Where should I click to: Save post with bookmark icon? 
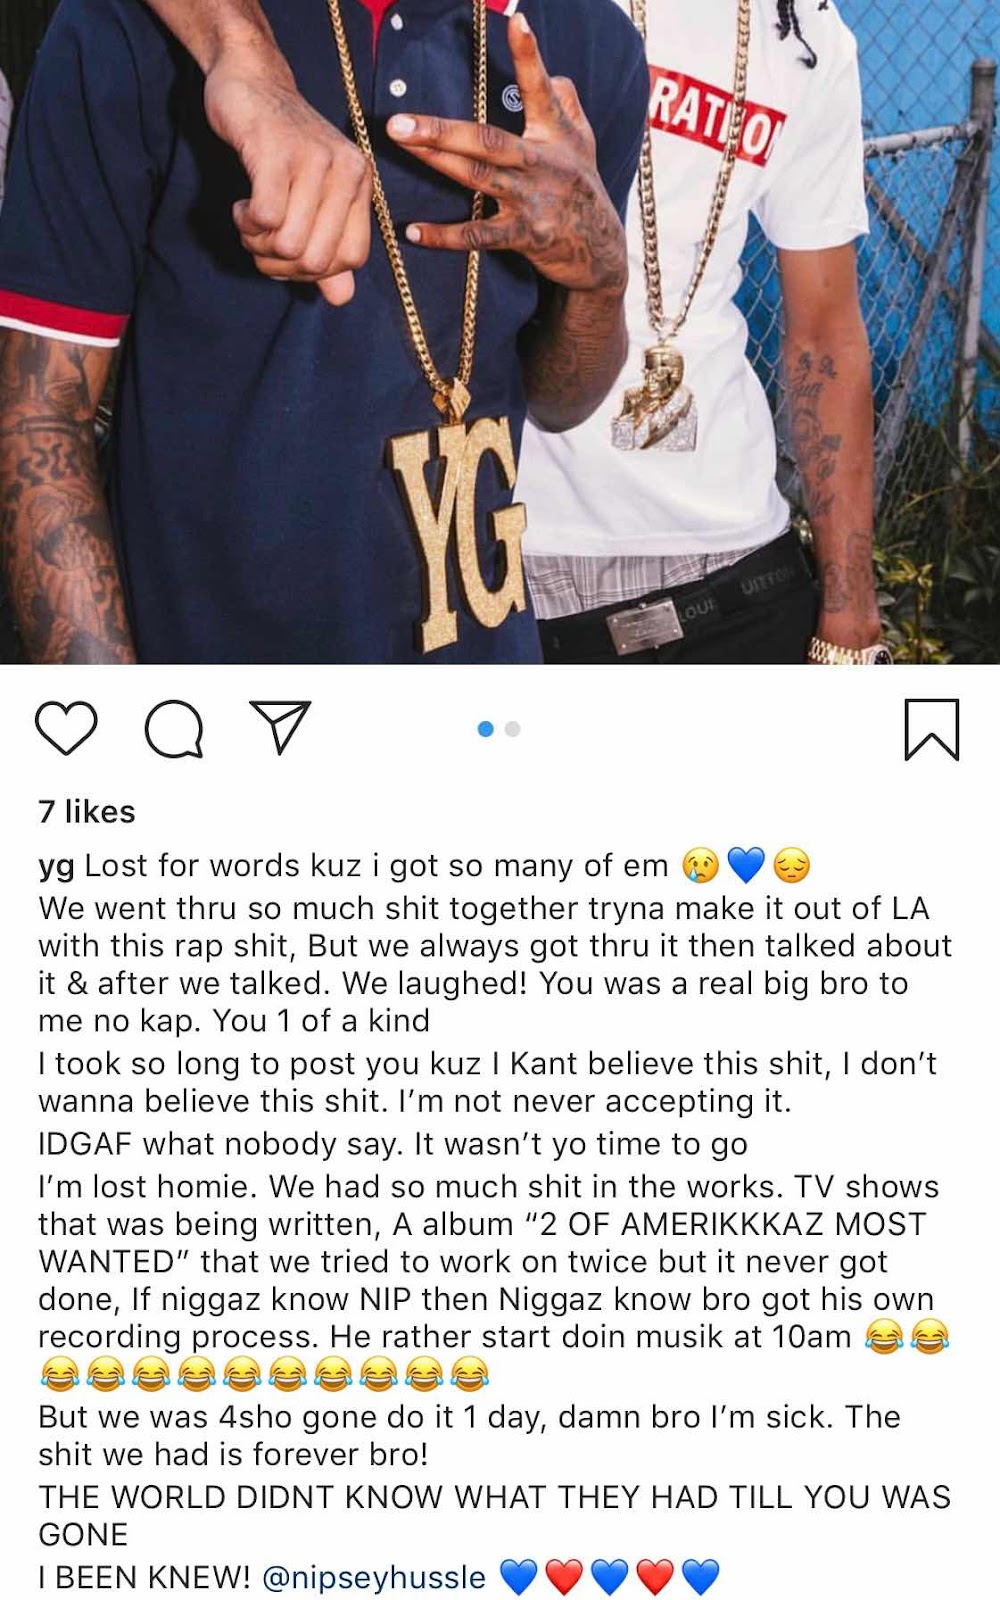pos(931,729)
